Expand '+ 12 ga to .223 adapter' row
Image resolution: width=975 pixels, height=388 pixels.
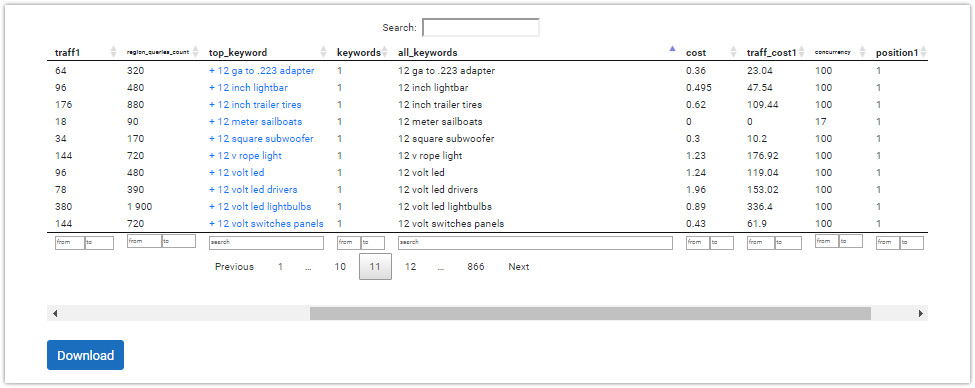pos(262,71)
